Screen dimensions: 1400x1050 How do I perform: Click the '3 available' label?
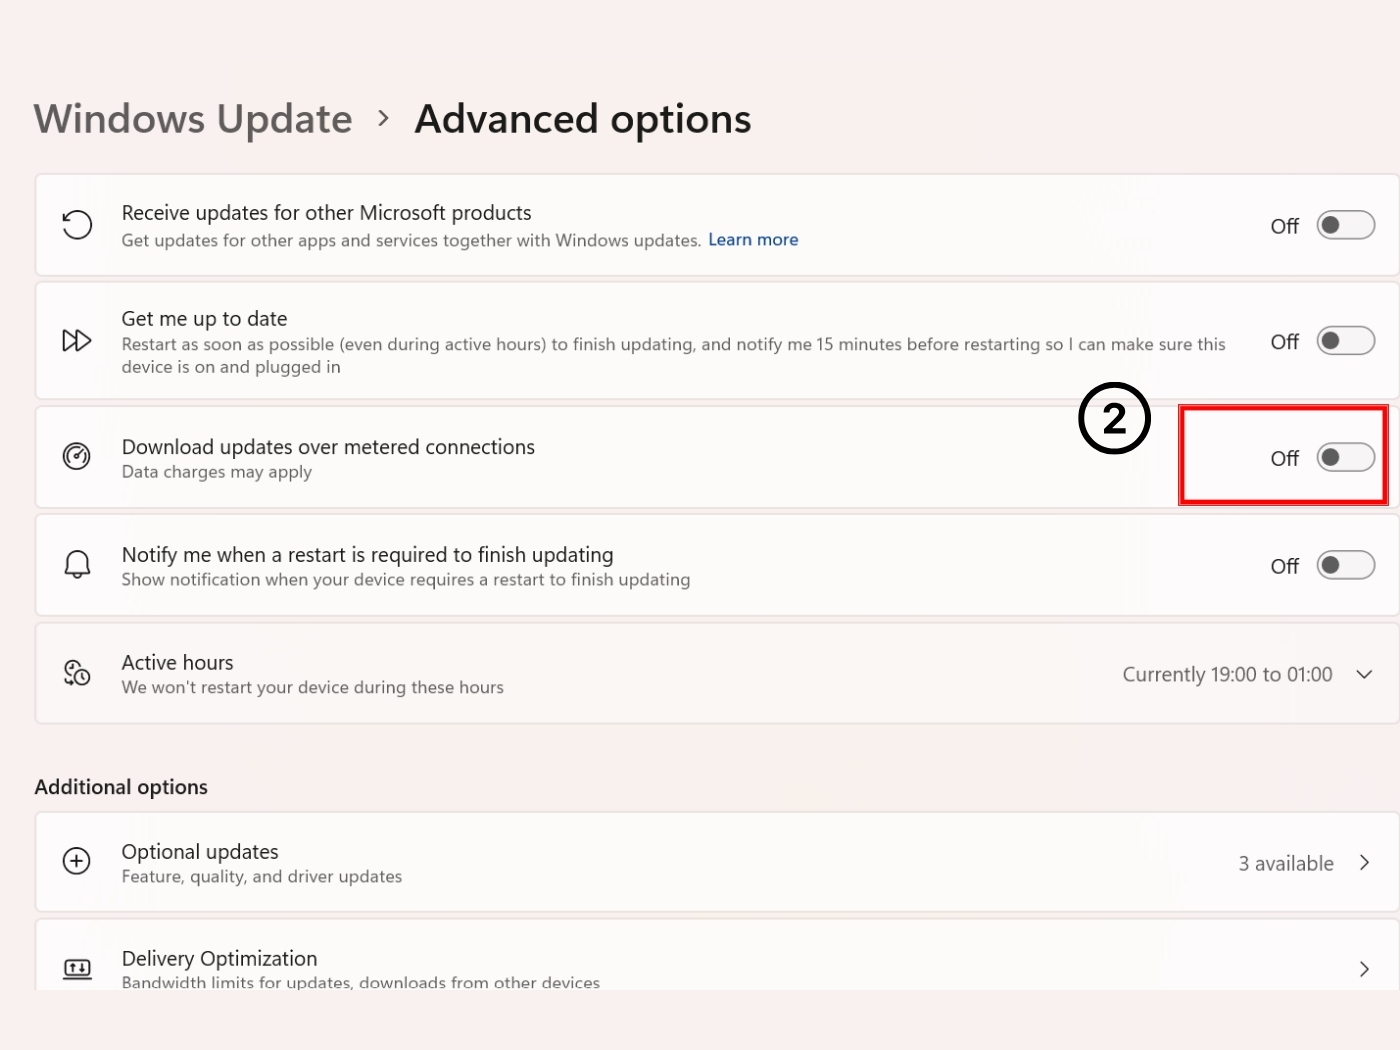coord(1286,863)
